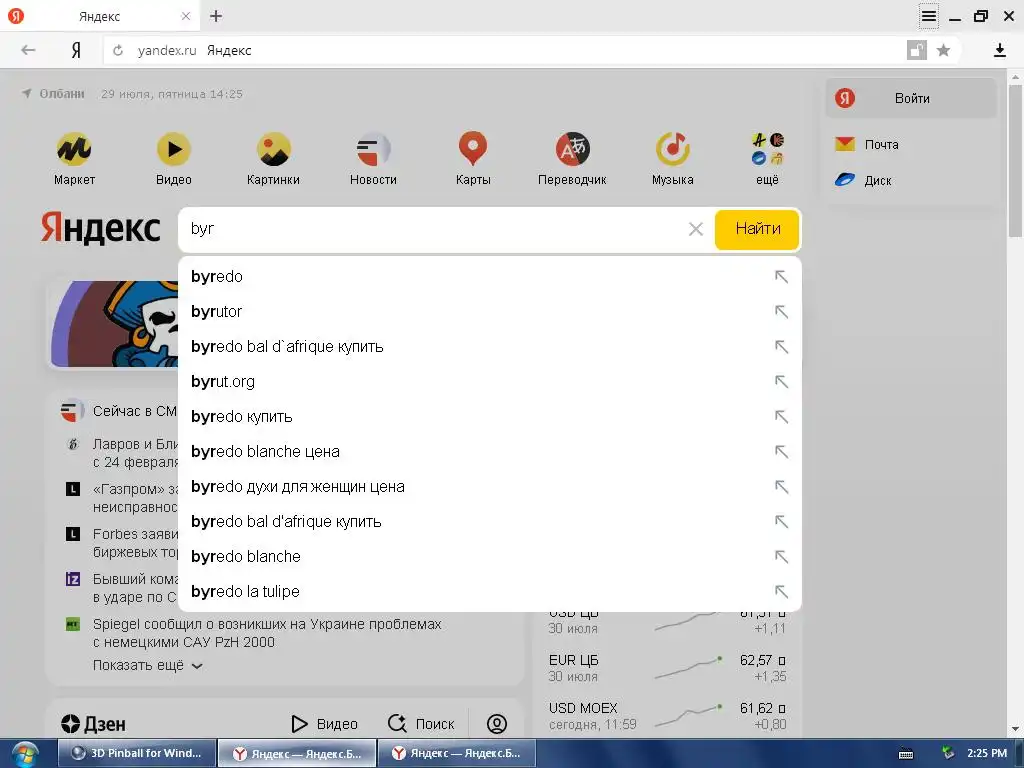Pick the byredo купить suggestion
The image size is (1024, 768).
pos(490,417)
